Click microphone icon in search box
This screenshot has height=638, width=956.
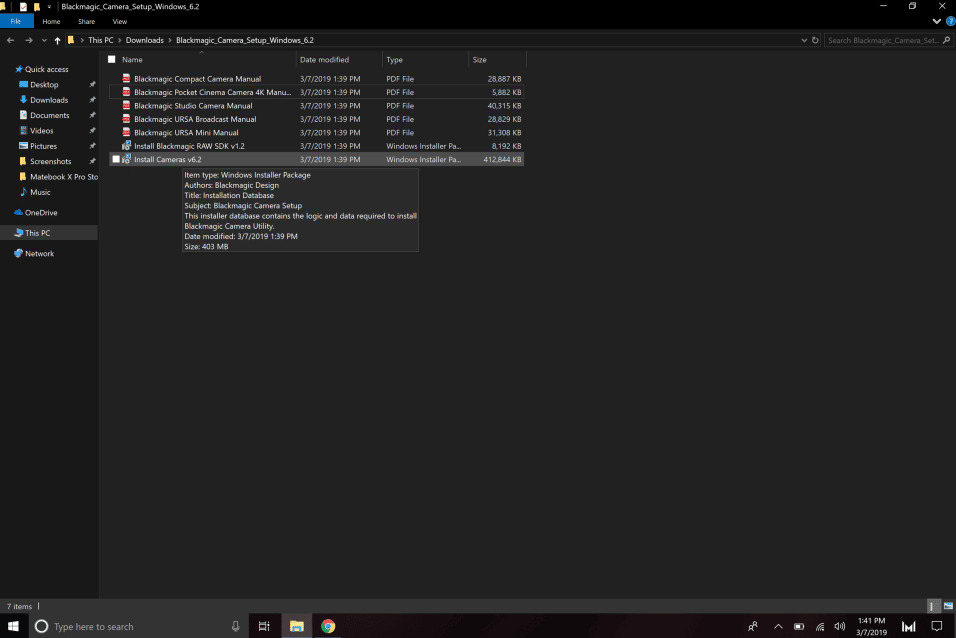pos(235,626)
